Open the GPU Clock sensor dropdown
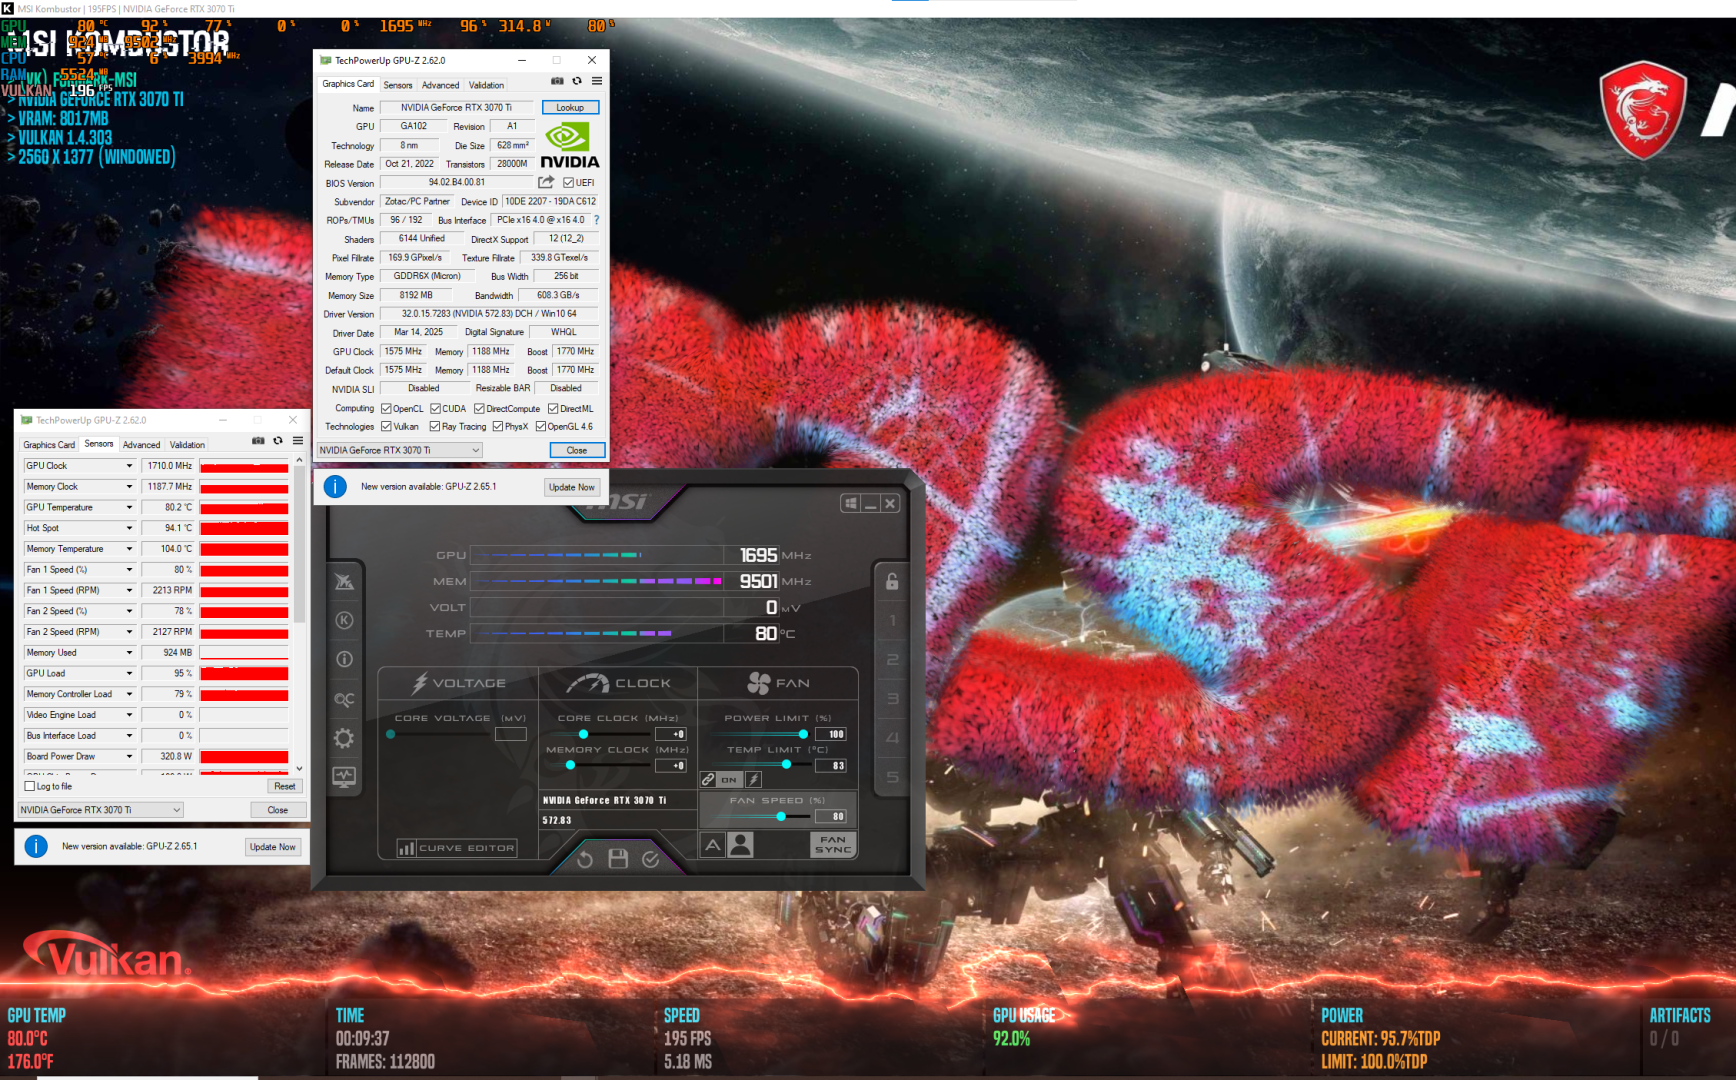 tap(129, 466)
